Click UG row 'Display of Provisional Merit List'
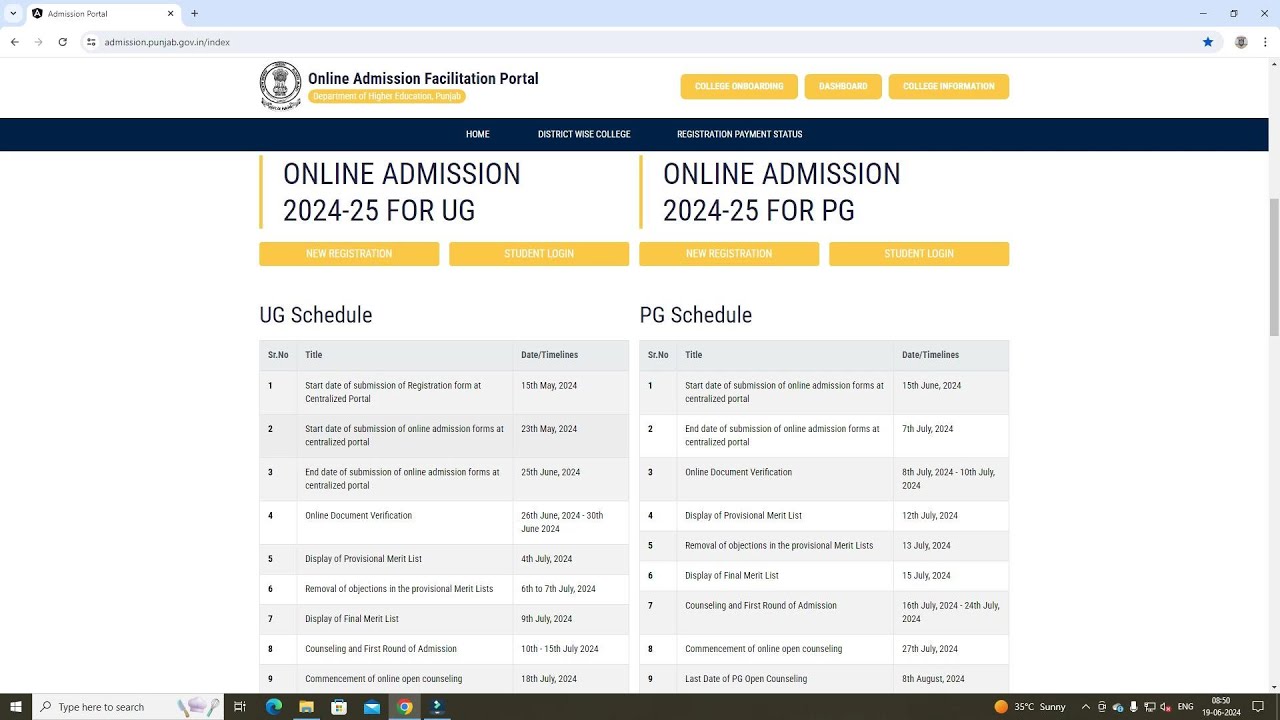The height and width of the screenshot is (720, 1280). (444, 559)
